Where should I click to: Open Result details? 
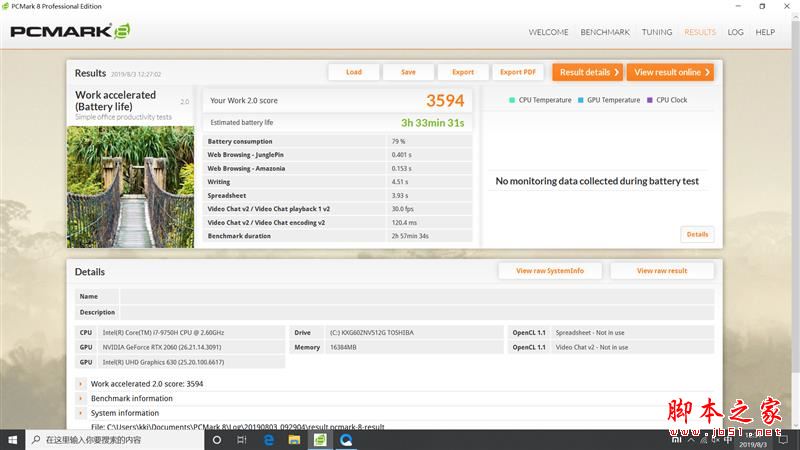tap(587, 72)
